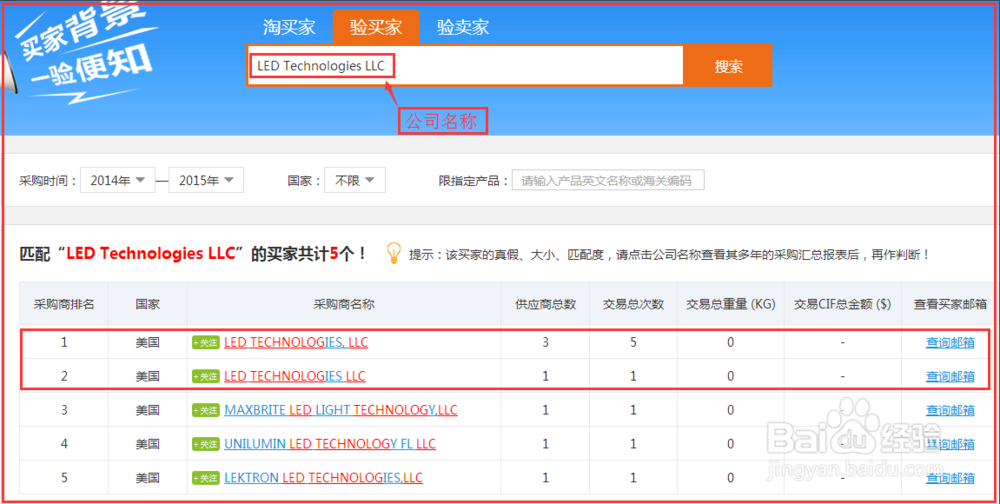The image size is (1000, 504).
Task: Open MAXBRITE LED LIGHT TECHNOLOGY,LLC link
Action: coord(341,410)
